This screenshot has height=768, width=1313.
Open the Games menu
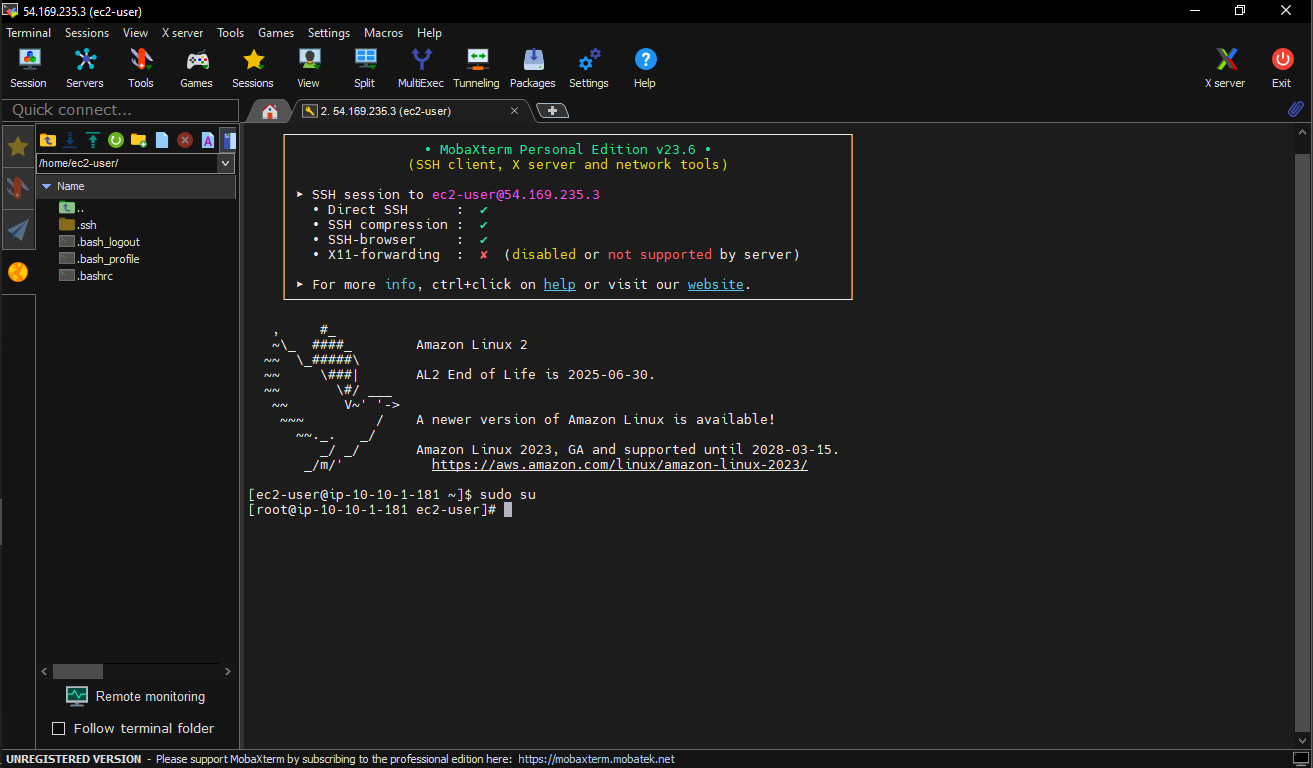(x=276, y=33)
